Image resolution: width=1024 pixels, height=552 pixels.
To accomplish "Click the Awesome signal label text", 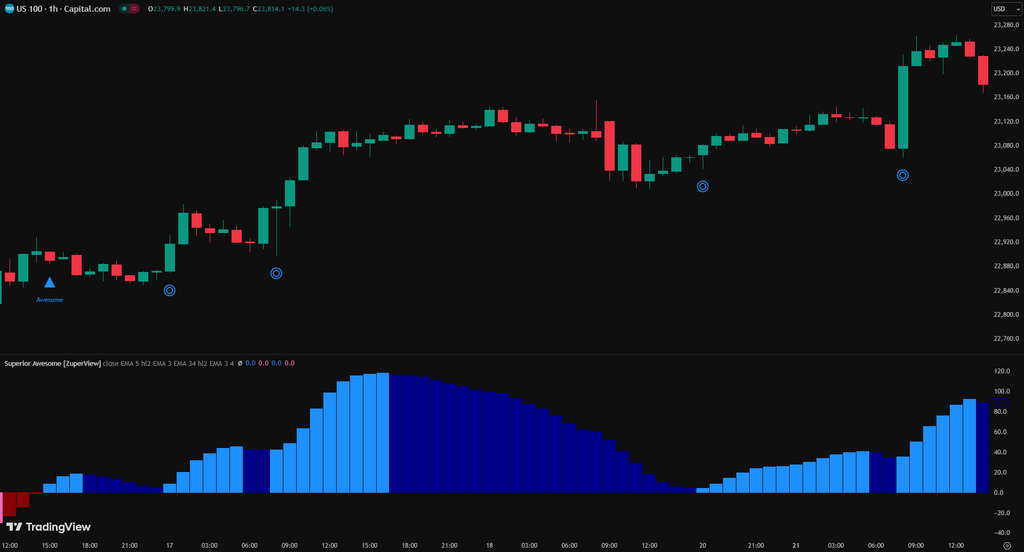I will [50, 300].
